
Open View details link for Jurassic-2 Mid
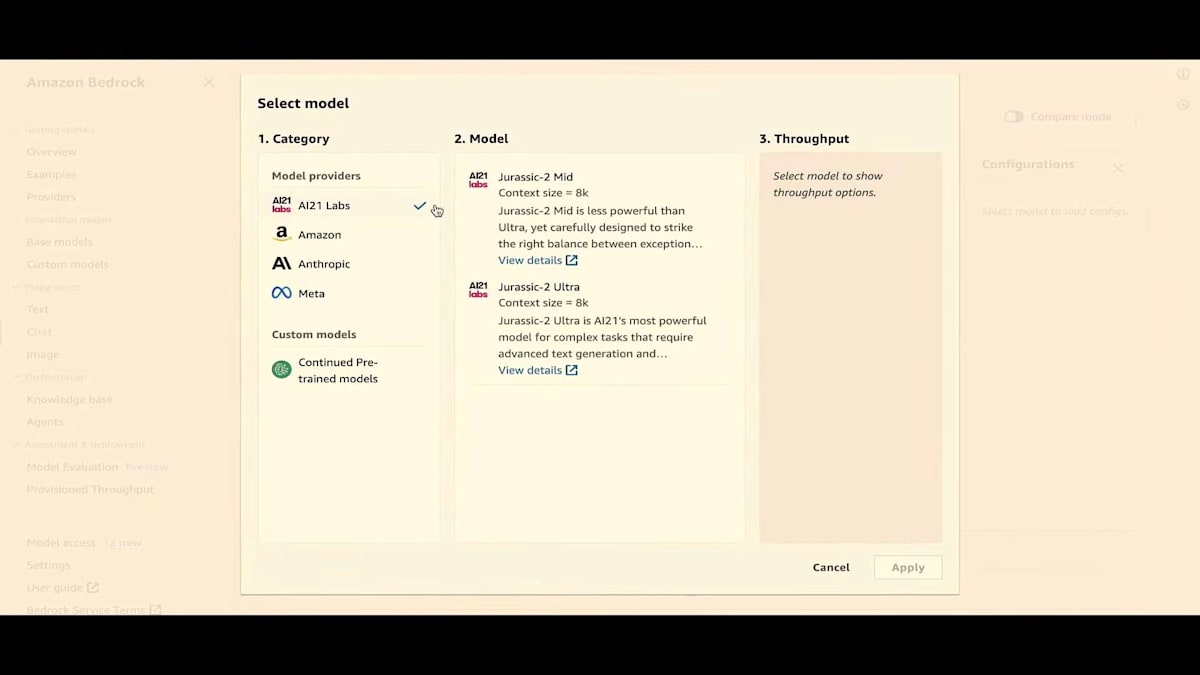[538, 260]
